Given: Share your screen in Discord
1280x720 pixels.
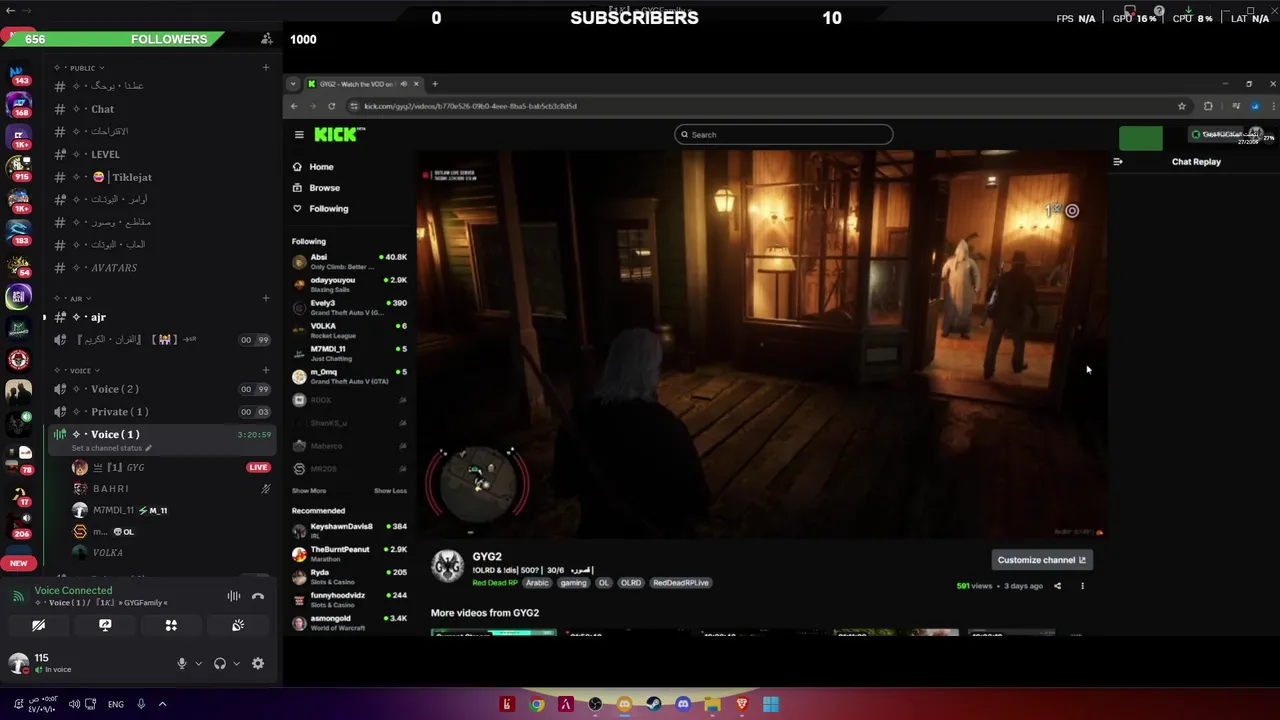Looking at the screenshot, I should pos(105,625).
